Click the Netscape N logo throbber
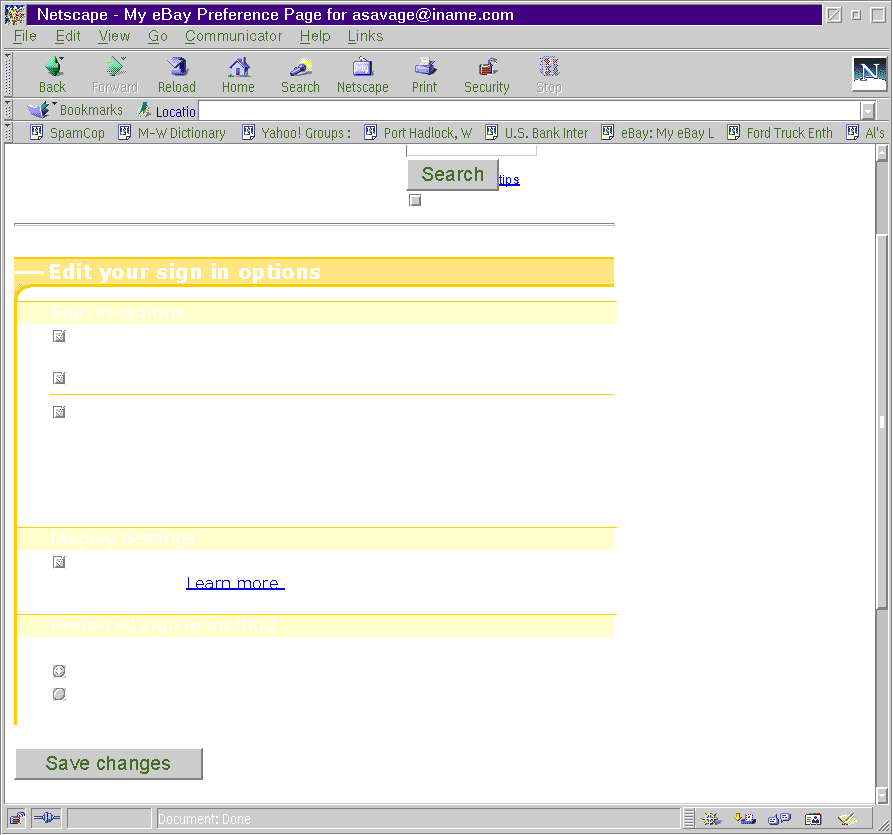 coord(869,74)
